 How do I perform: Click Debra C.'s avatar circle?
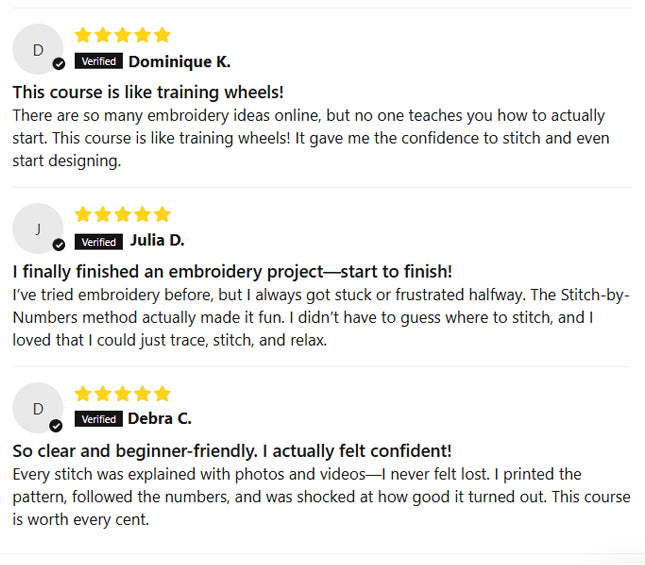(38, 408)
